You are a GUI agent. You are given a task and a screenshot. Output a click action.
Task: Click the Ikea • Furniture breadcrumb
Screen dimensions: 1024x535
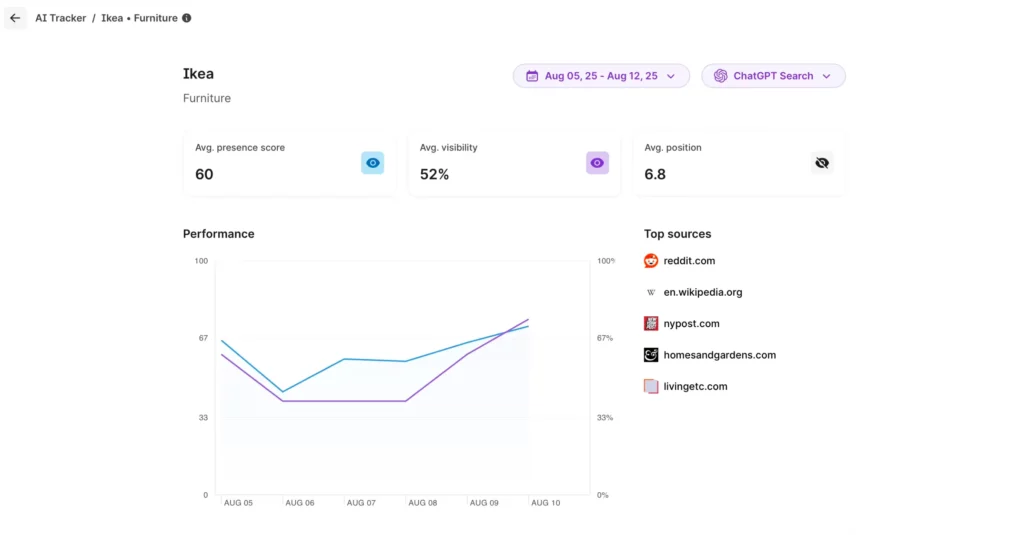pyautogui.click(x=139, y=18)
